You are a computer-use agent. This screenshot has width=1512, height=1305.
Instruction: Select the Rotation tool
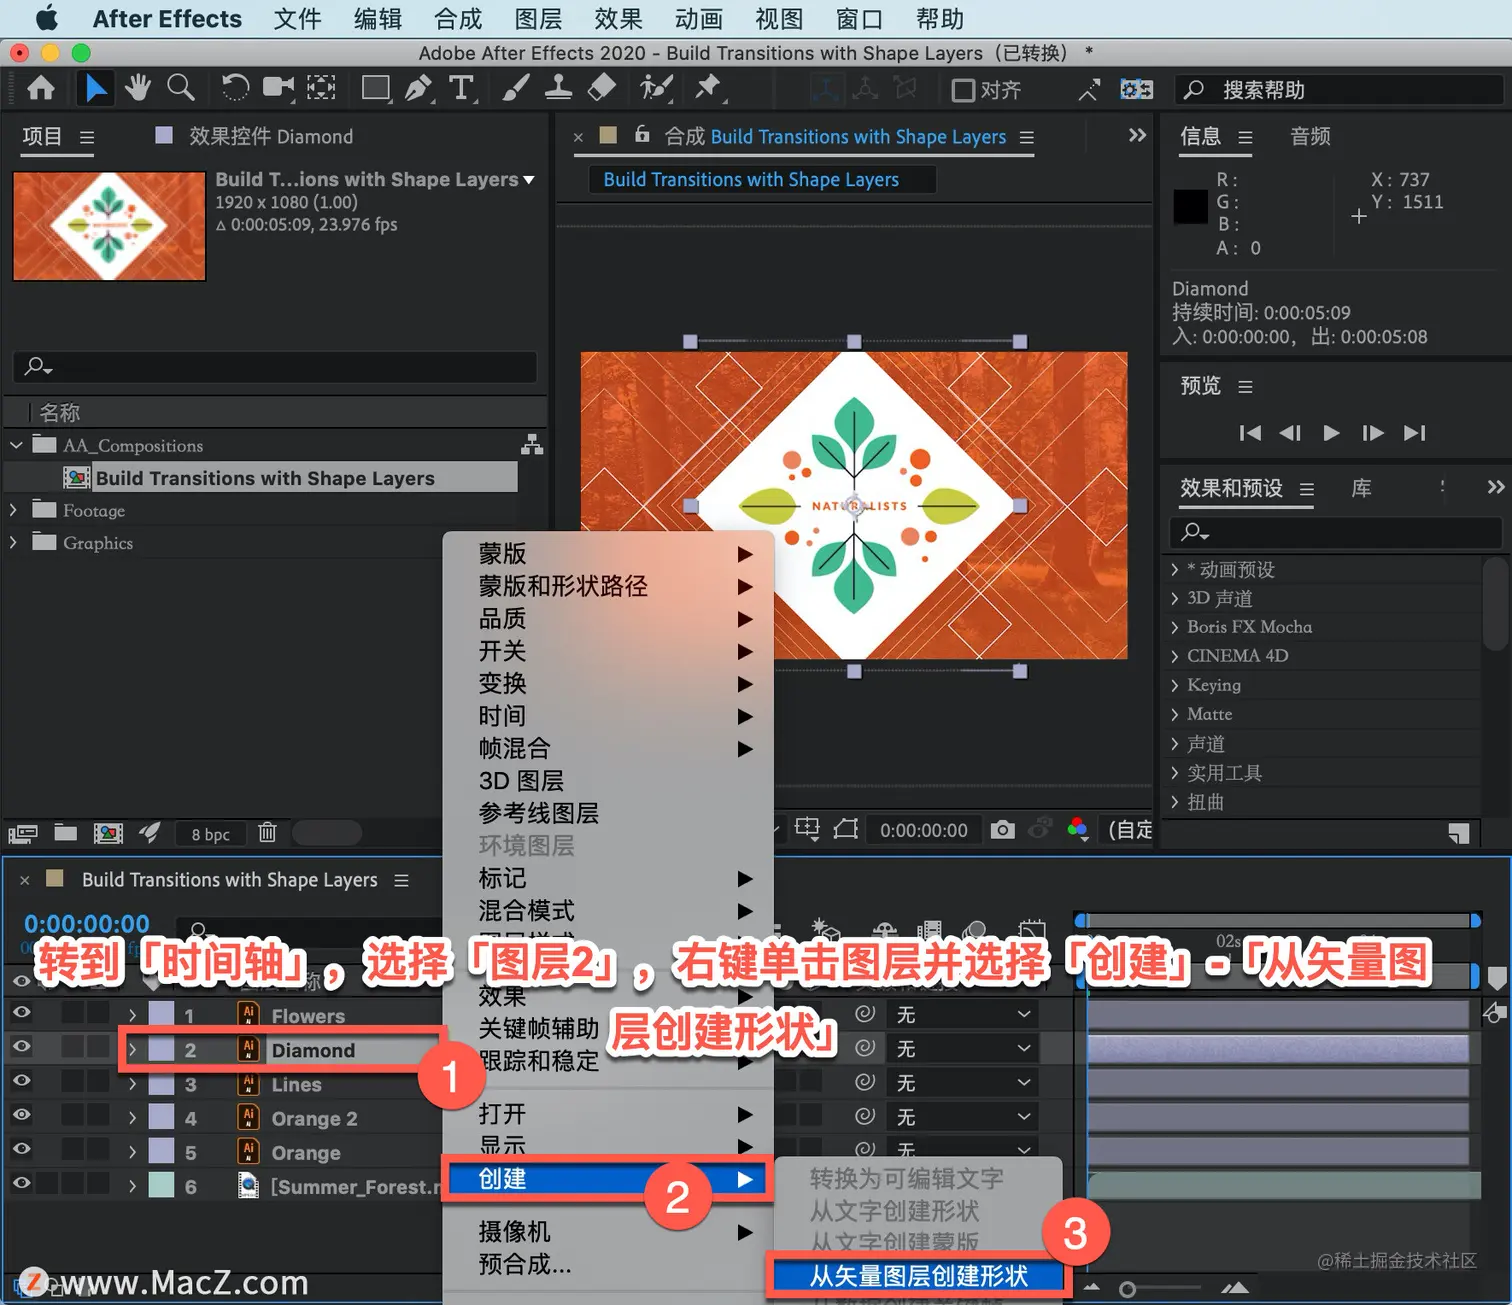coord(235,89)
